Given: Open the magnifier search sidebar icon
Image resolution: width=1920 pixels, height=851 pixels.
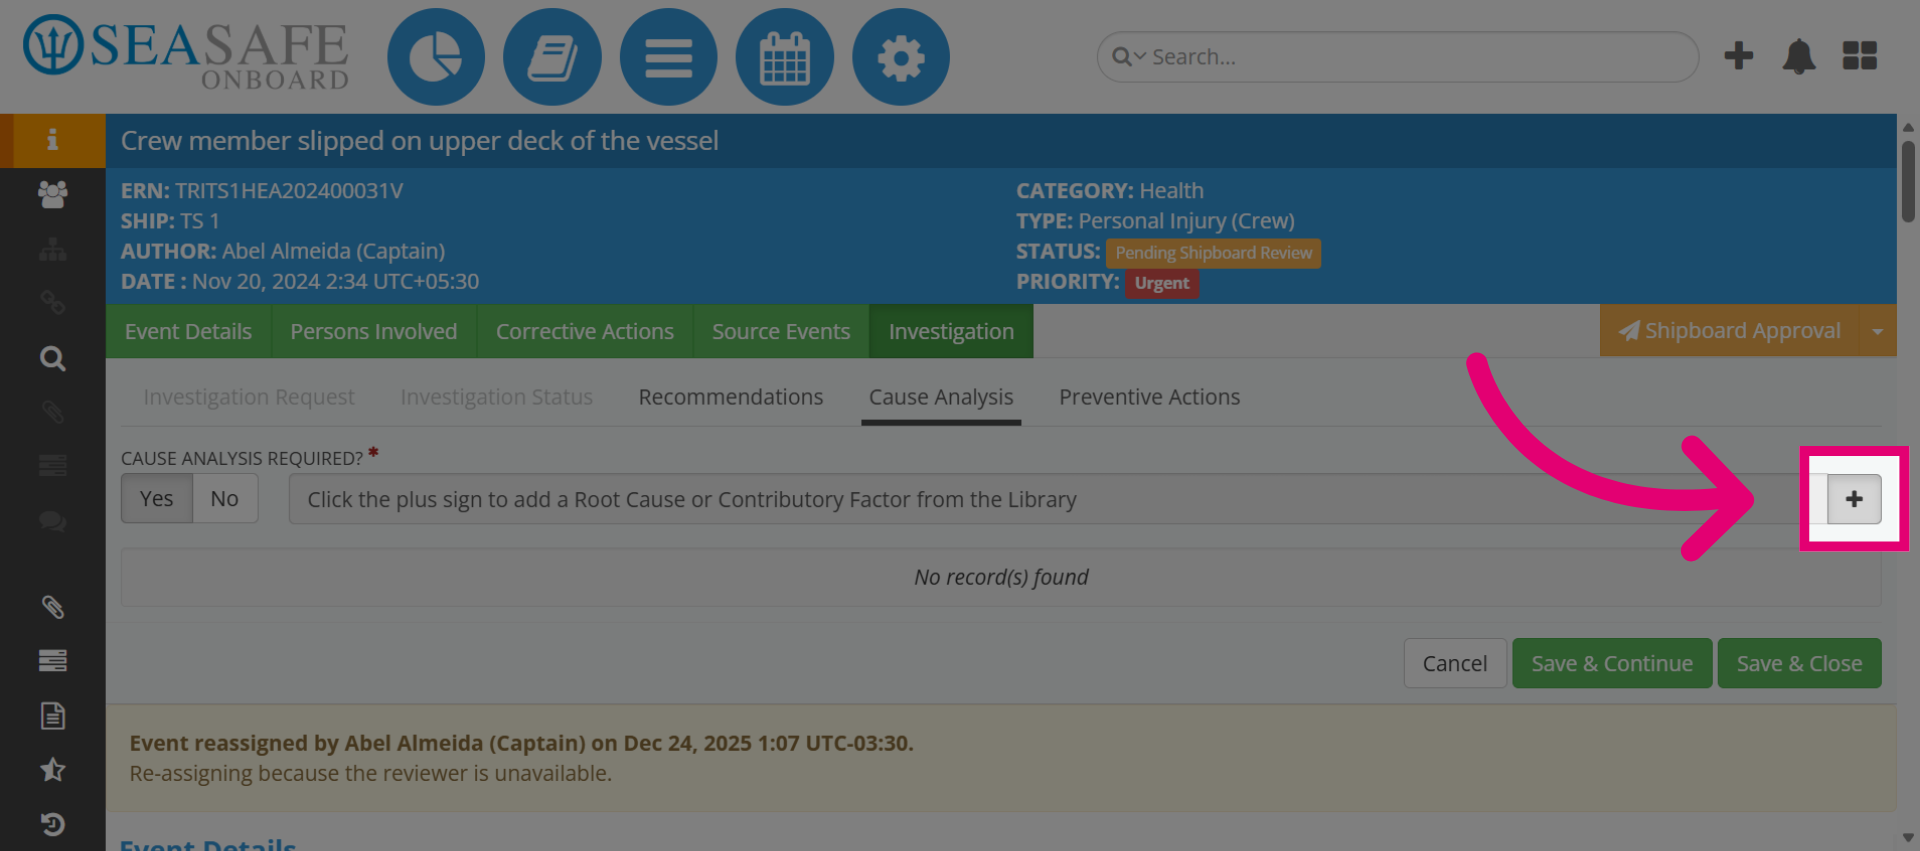Looking at the screenshot, I should [x=52, y=358].
